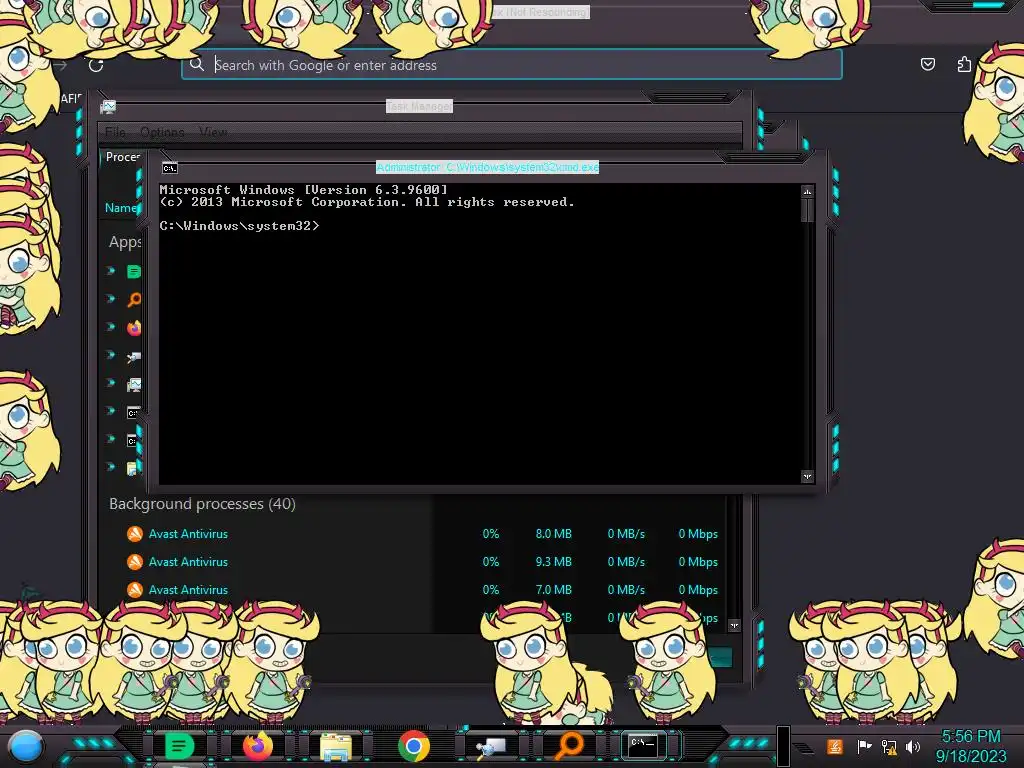Click the '8.0 MB' memory value
1024x768 pixels.
(554, 534)
